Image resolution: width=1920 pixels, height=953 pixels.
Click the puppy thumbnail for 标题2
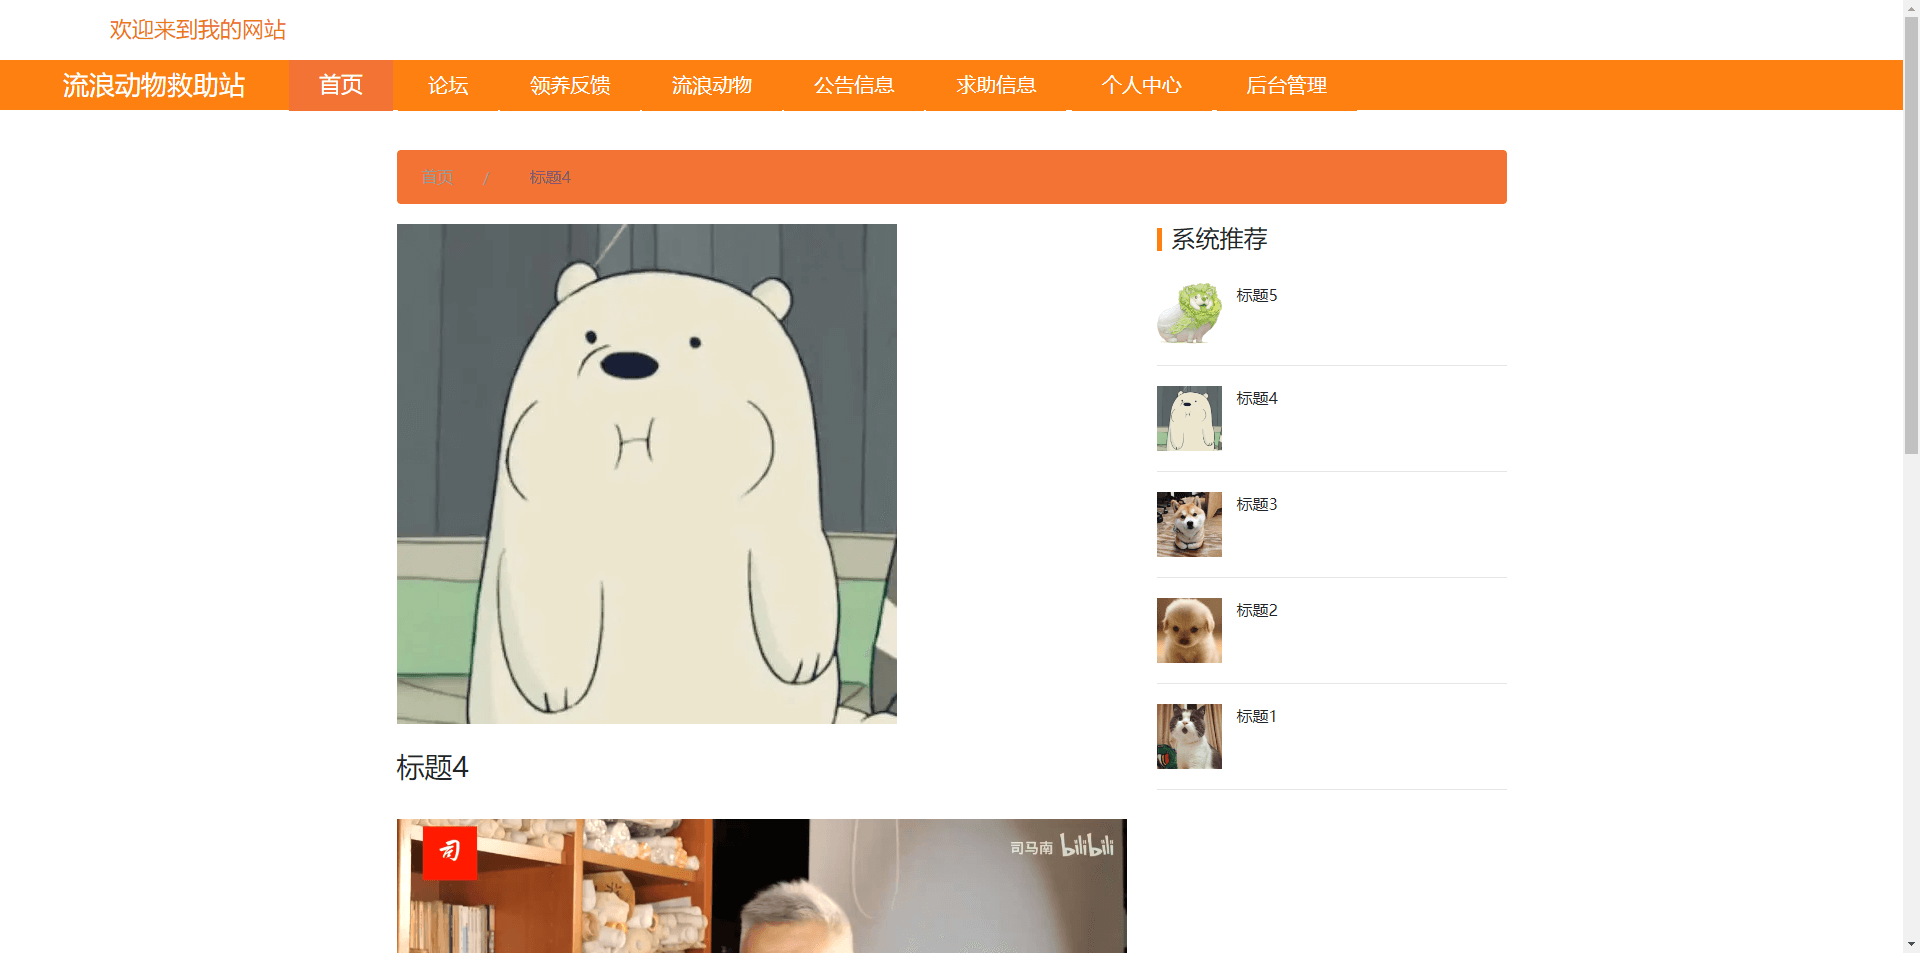1189,630
